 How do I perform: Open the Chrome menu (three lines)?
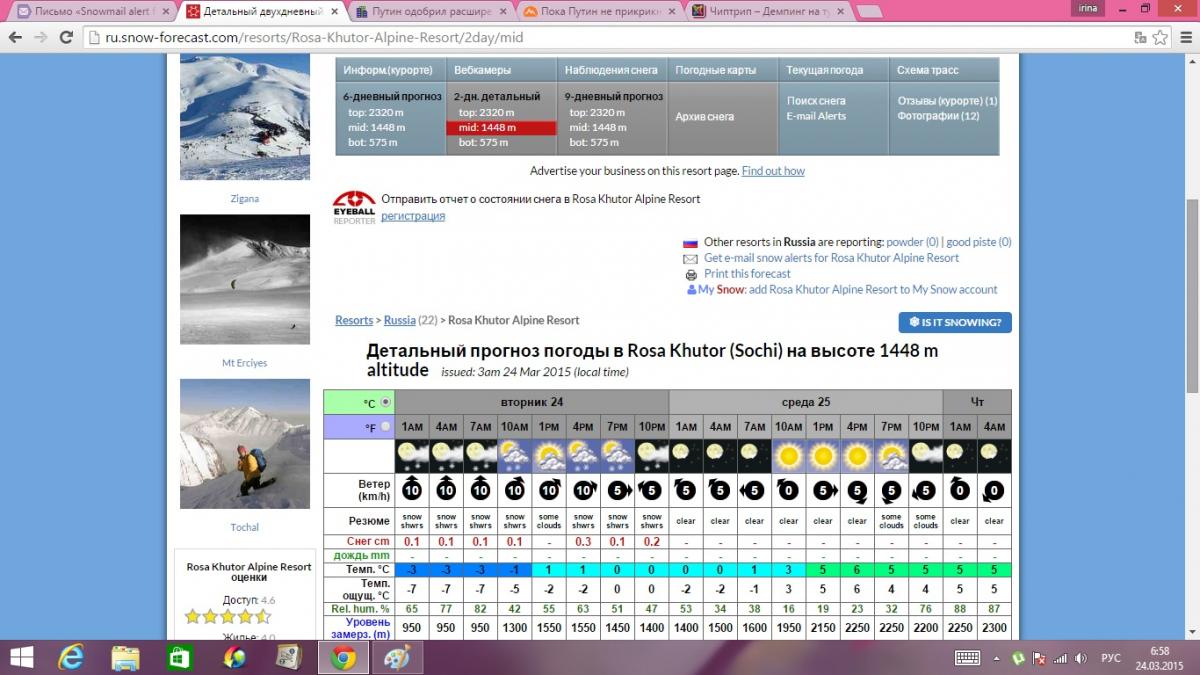(x=1185, y=37)
